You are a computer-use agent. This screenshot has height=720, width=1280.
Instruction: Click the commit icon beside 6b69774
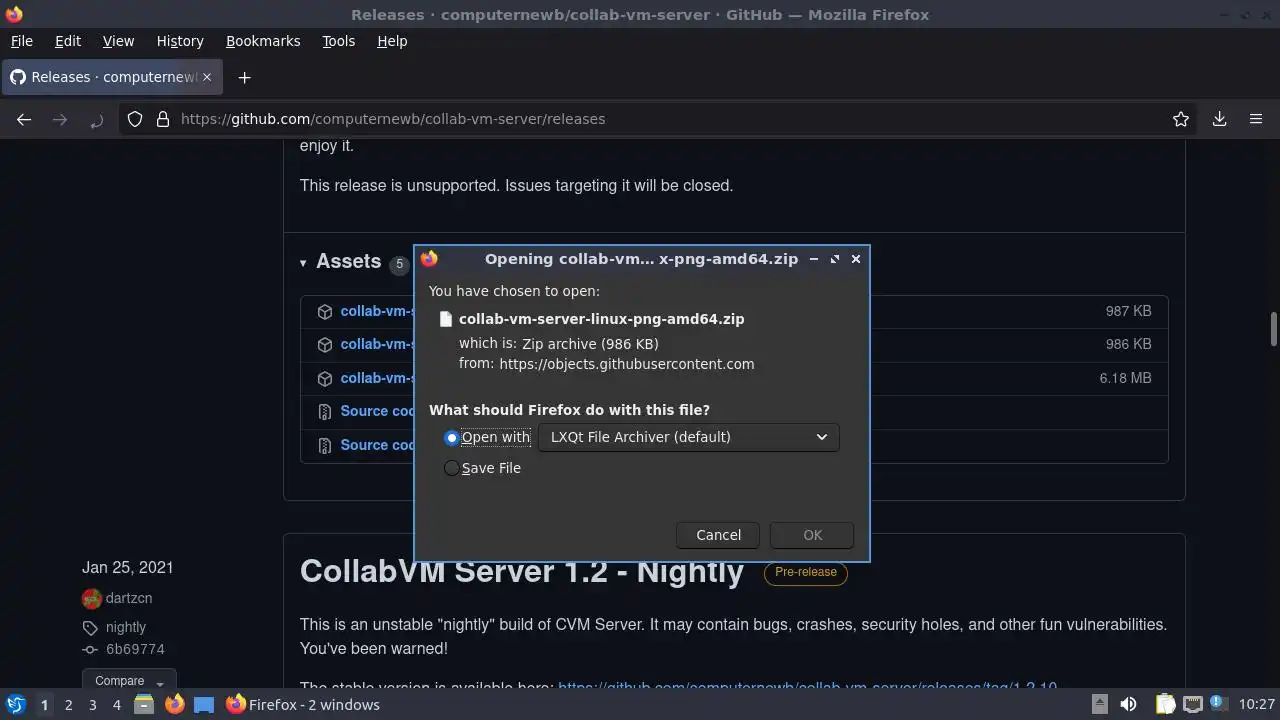(x=90, y=650)
